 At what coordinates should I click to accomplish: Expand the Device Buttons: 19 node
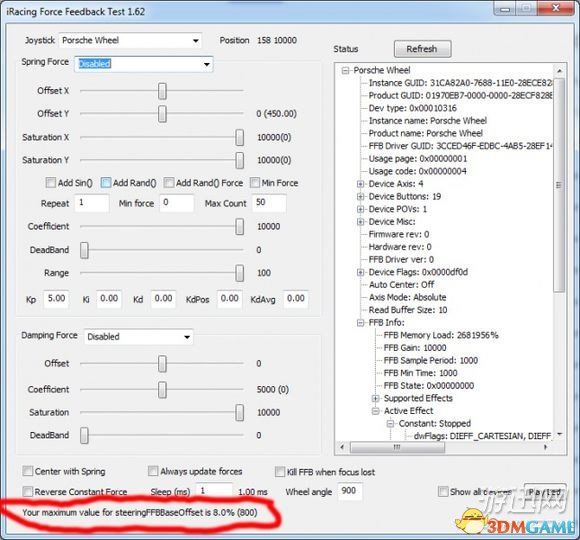pyautogui.click(x=360, y=196)
